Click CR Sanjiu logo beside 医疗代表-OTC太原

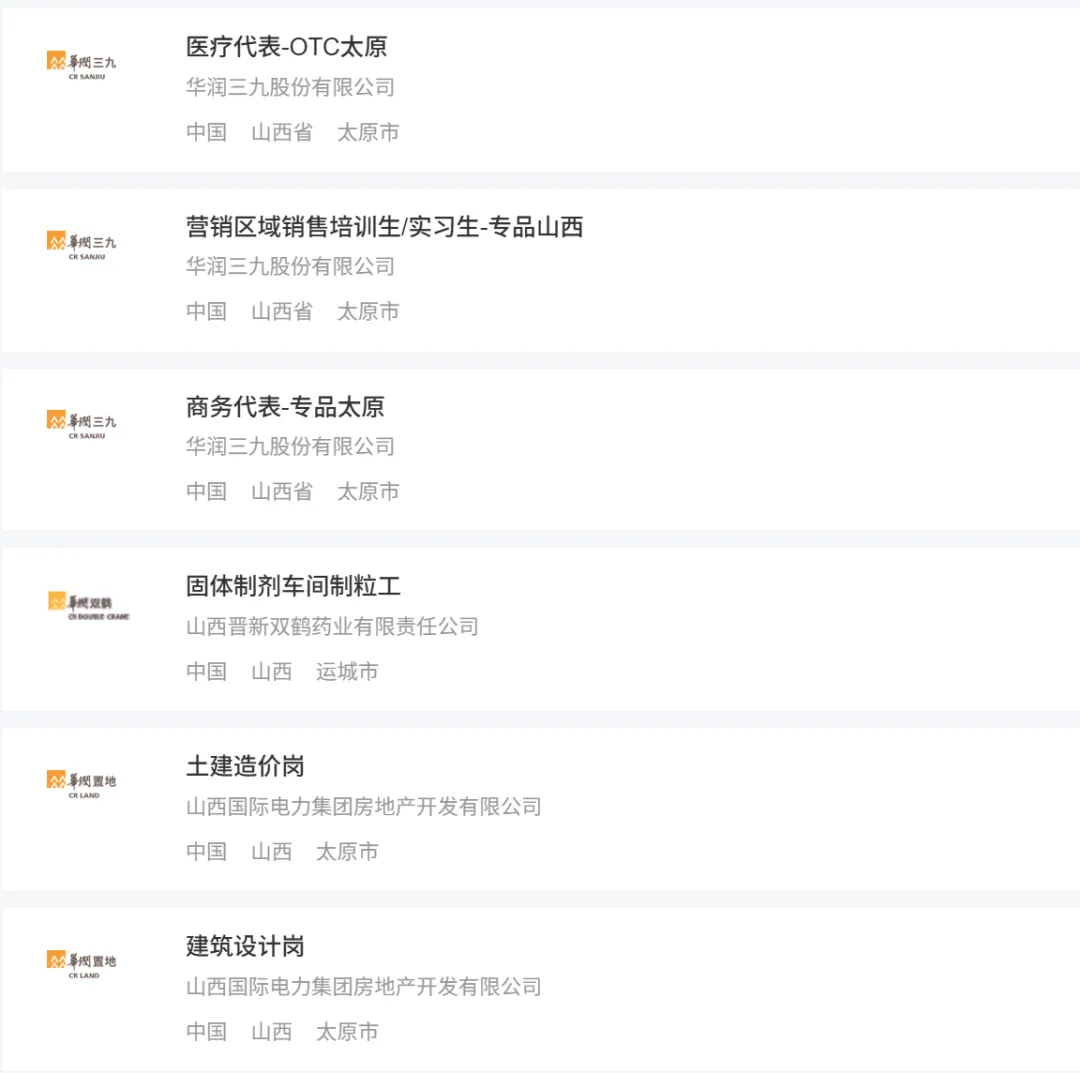81,65
